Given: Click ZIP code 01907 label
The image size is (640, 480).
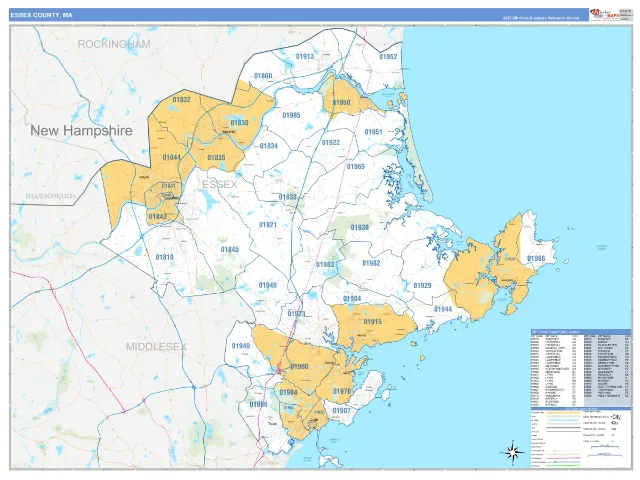Looking at the screenshot, I should 341,410.
